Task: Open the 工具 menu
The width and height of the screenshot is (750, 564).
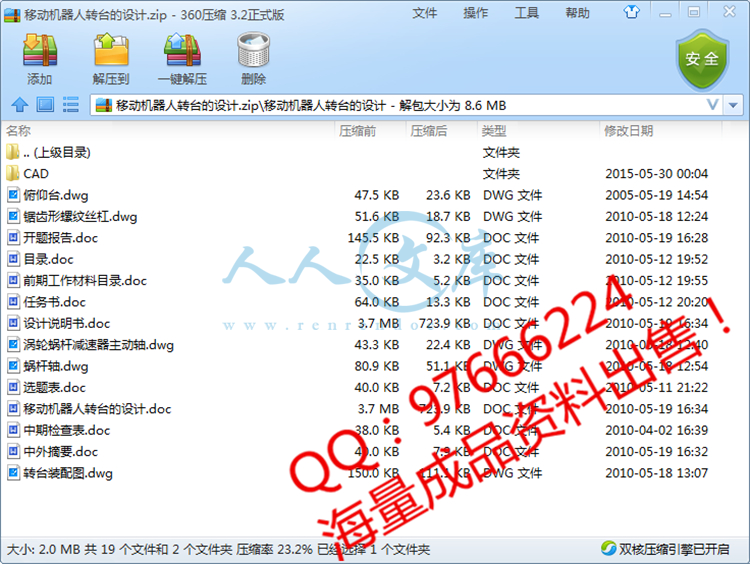Action: click(527, 13)
